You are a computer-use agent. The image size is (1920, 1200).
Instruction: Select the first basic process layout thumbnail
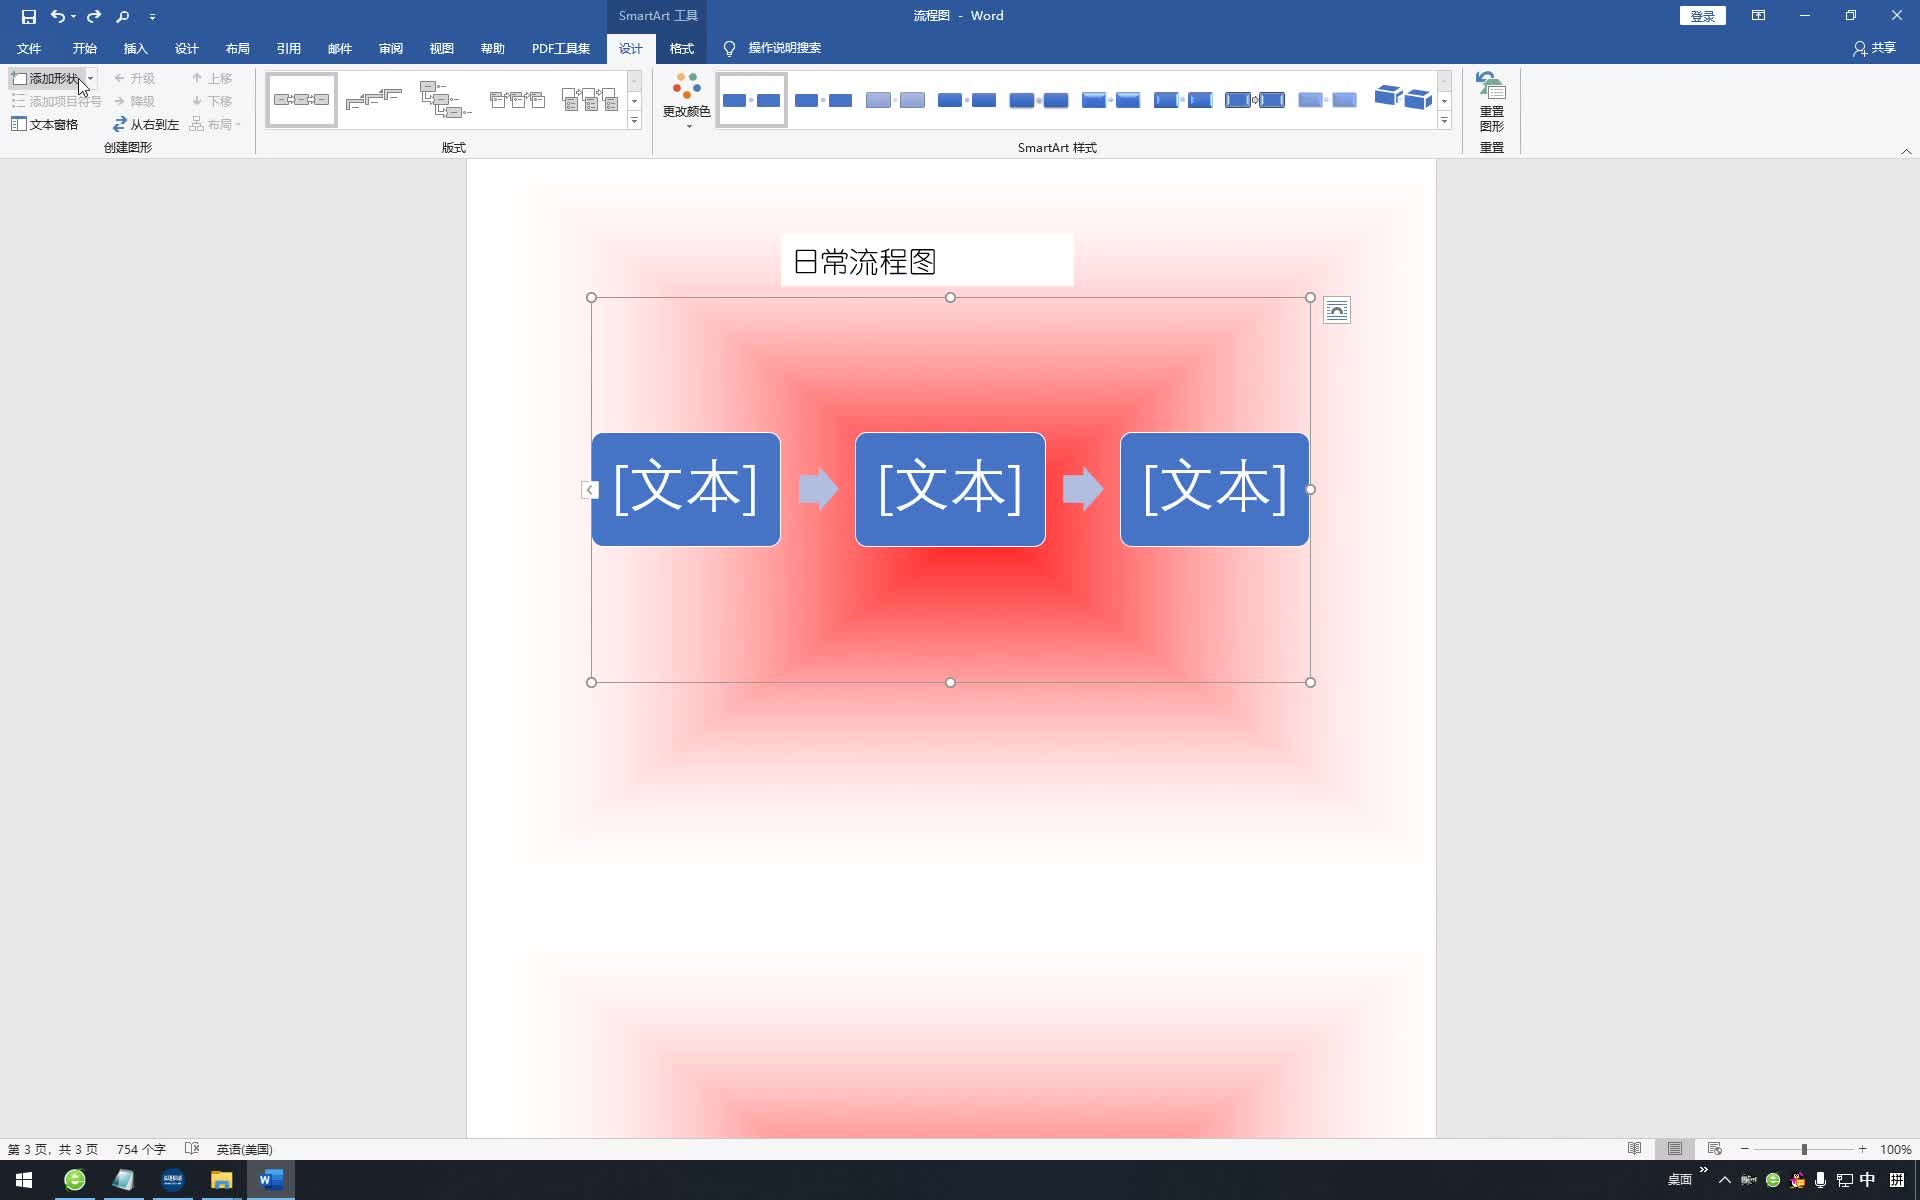click(x=302, y=100)
